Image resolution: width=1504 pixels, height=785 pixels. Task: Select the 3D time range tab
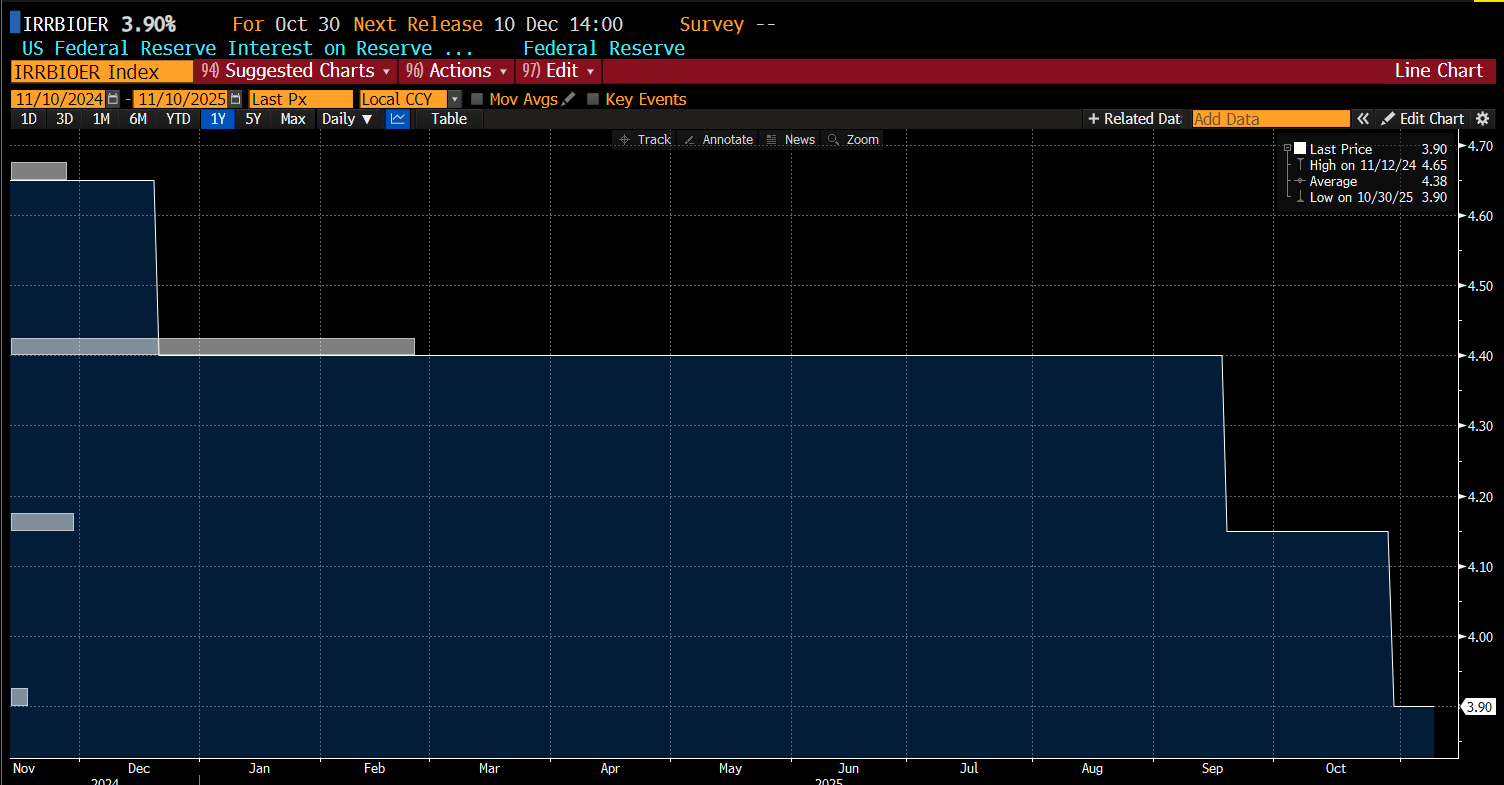(64, 119)
